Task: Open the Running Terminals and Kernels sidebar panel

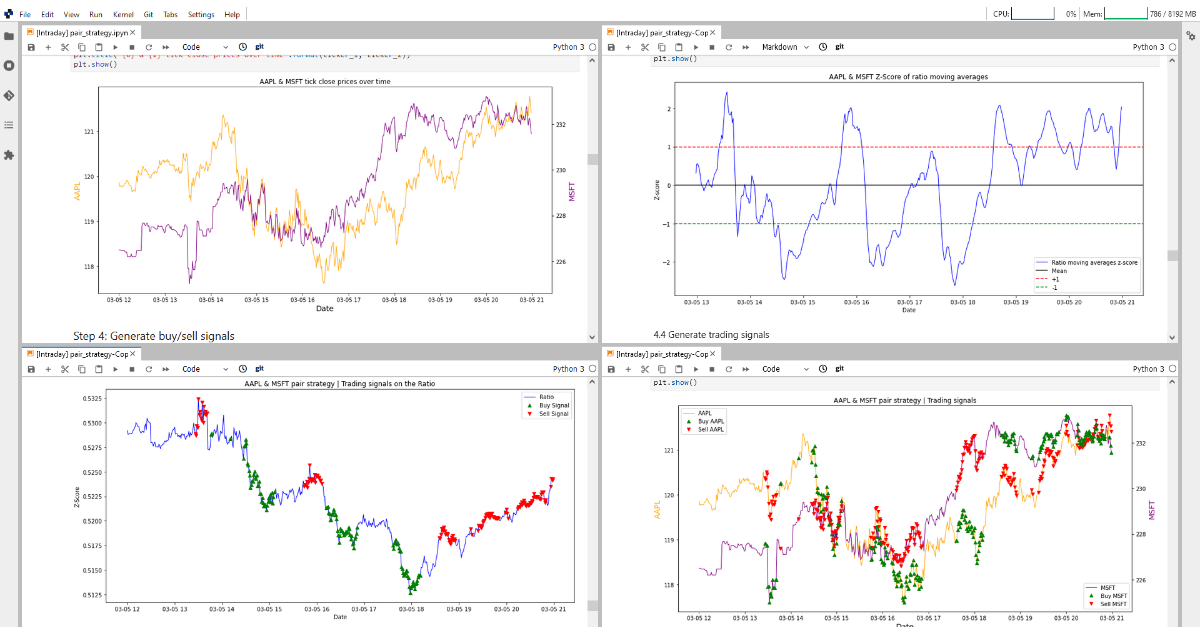Action: [x=9, y=65]
